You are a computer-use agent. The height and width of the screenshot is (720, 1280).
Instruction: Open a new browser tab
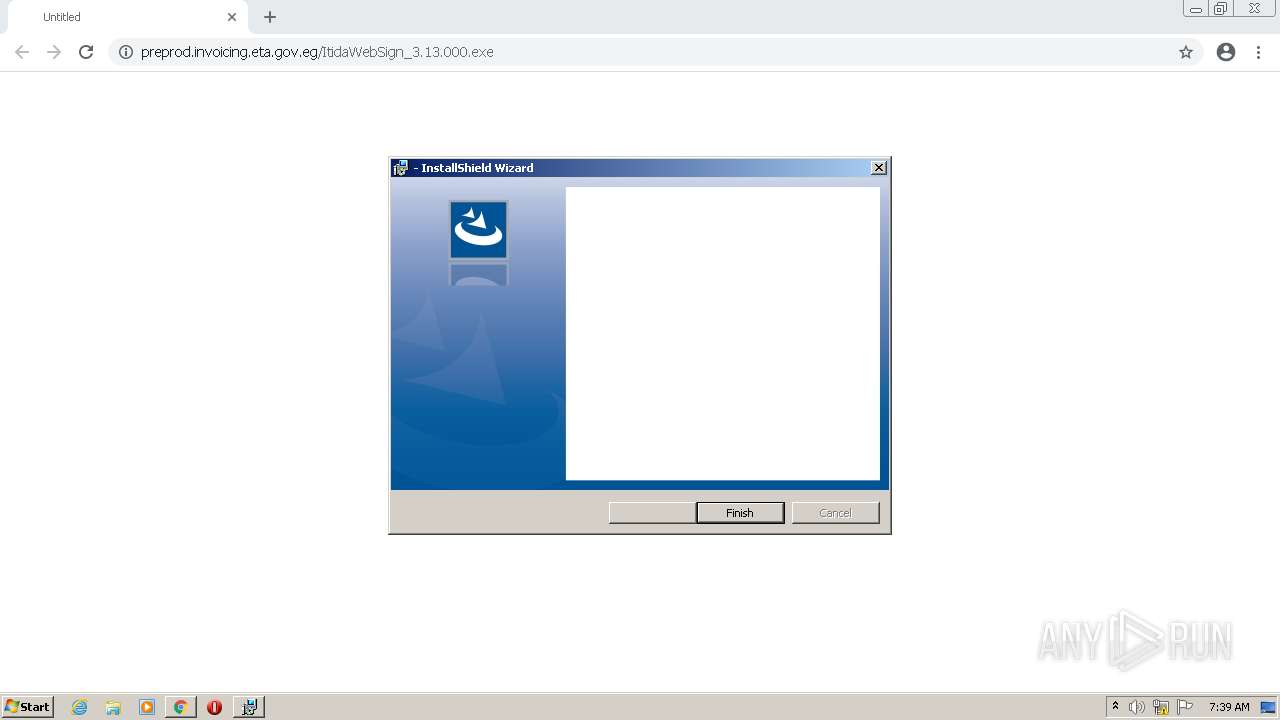pos(270,17)
